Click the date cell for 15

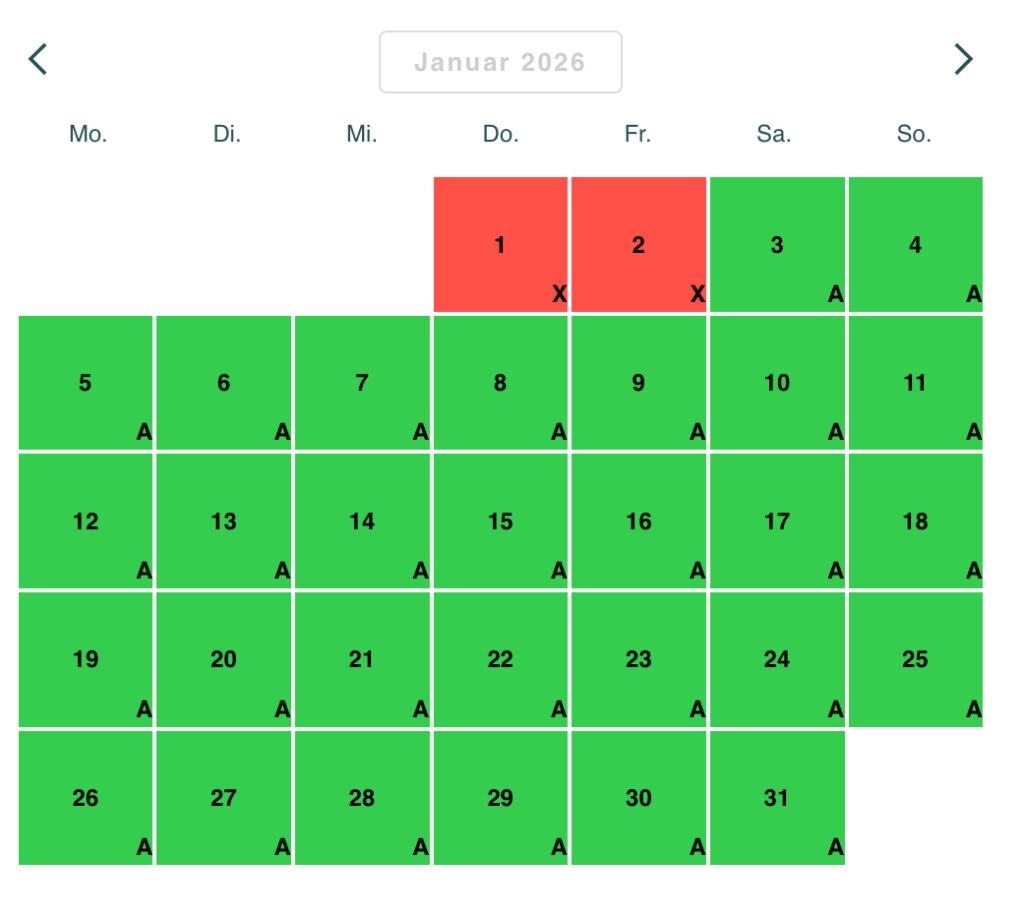[x=500, y=521]
